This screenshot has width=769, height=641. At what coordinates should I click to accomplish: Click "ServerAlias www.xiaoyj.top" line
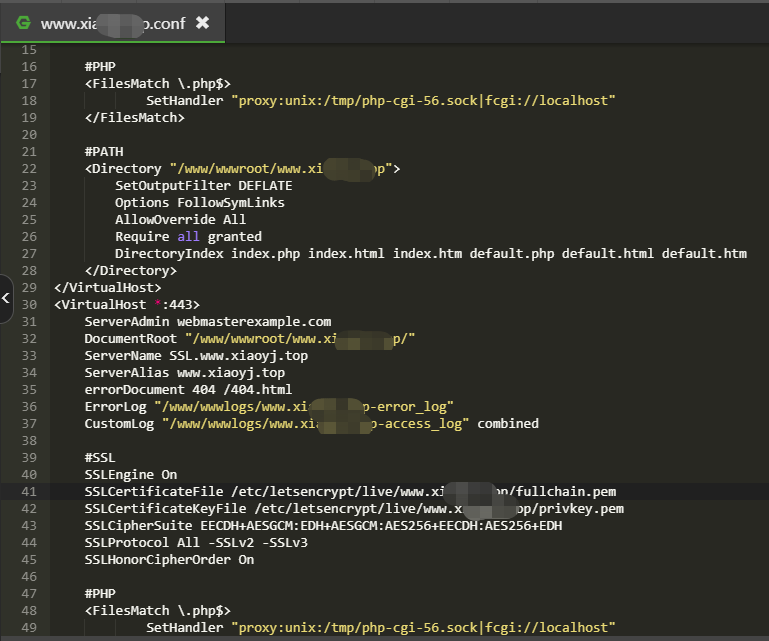click(x=184, y=373)
